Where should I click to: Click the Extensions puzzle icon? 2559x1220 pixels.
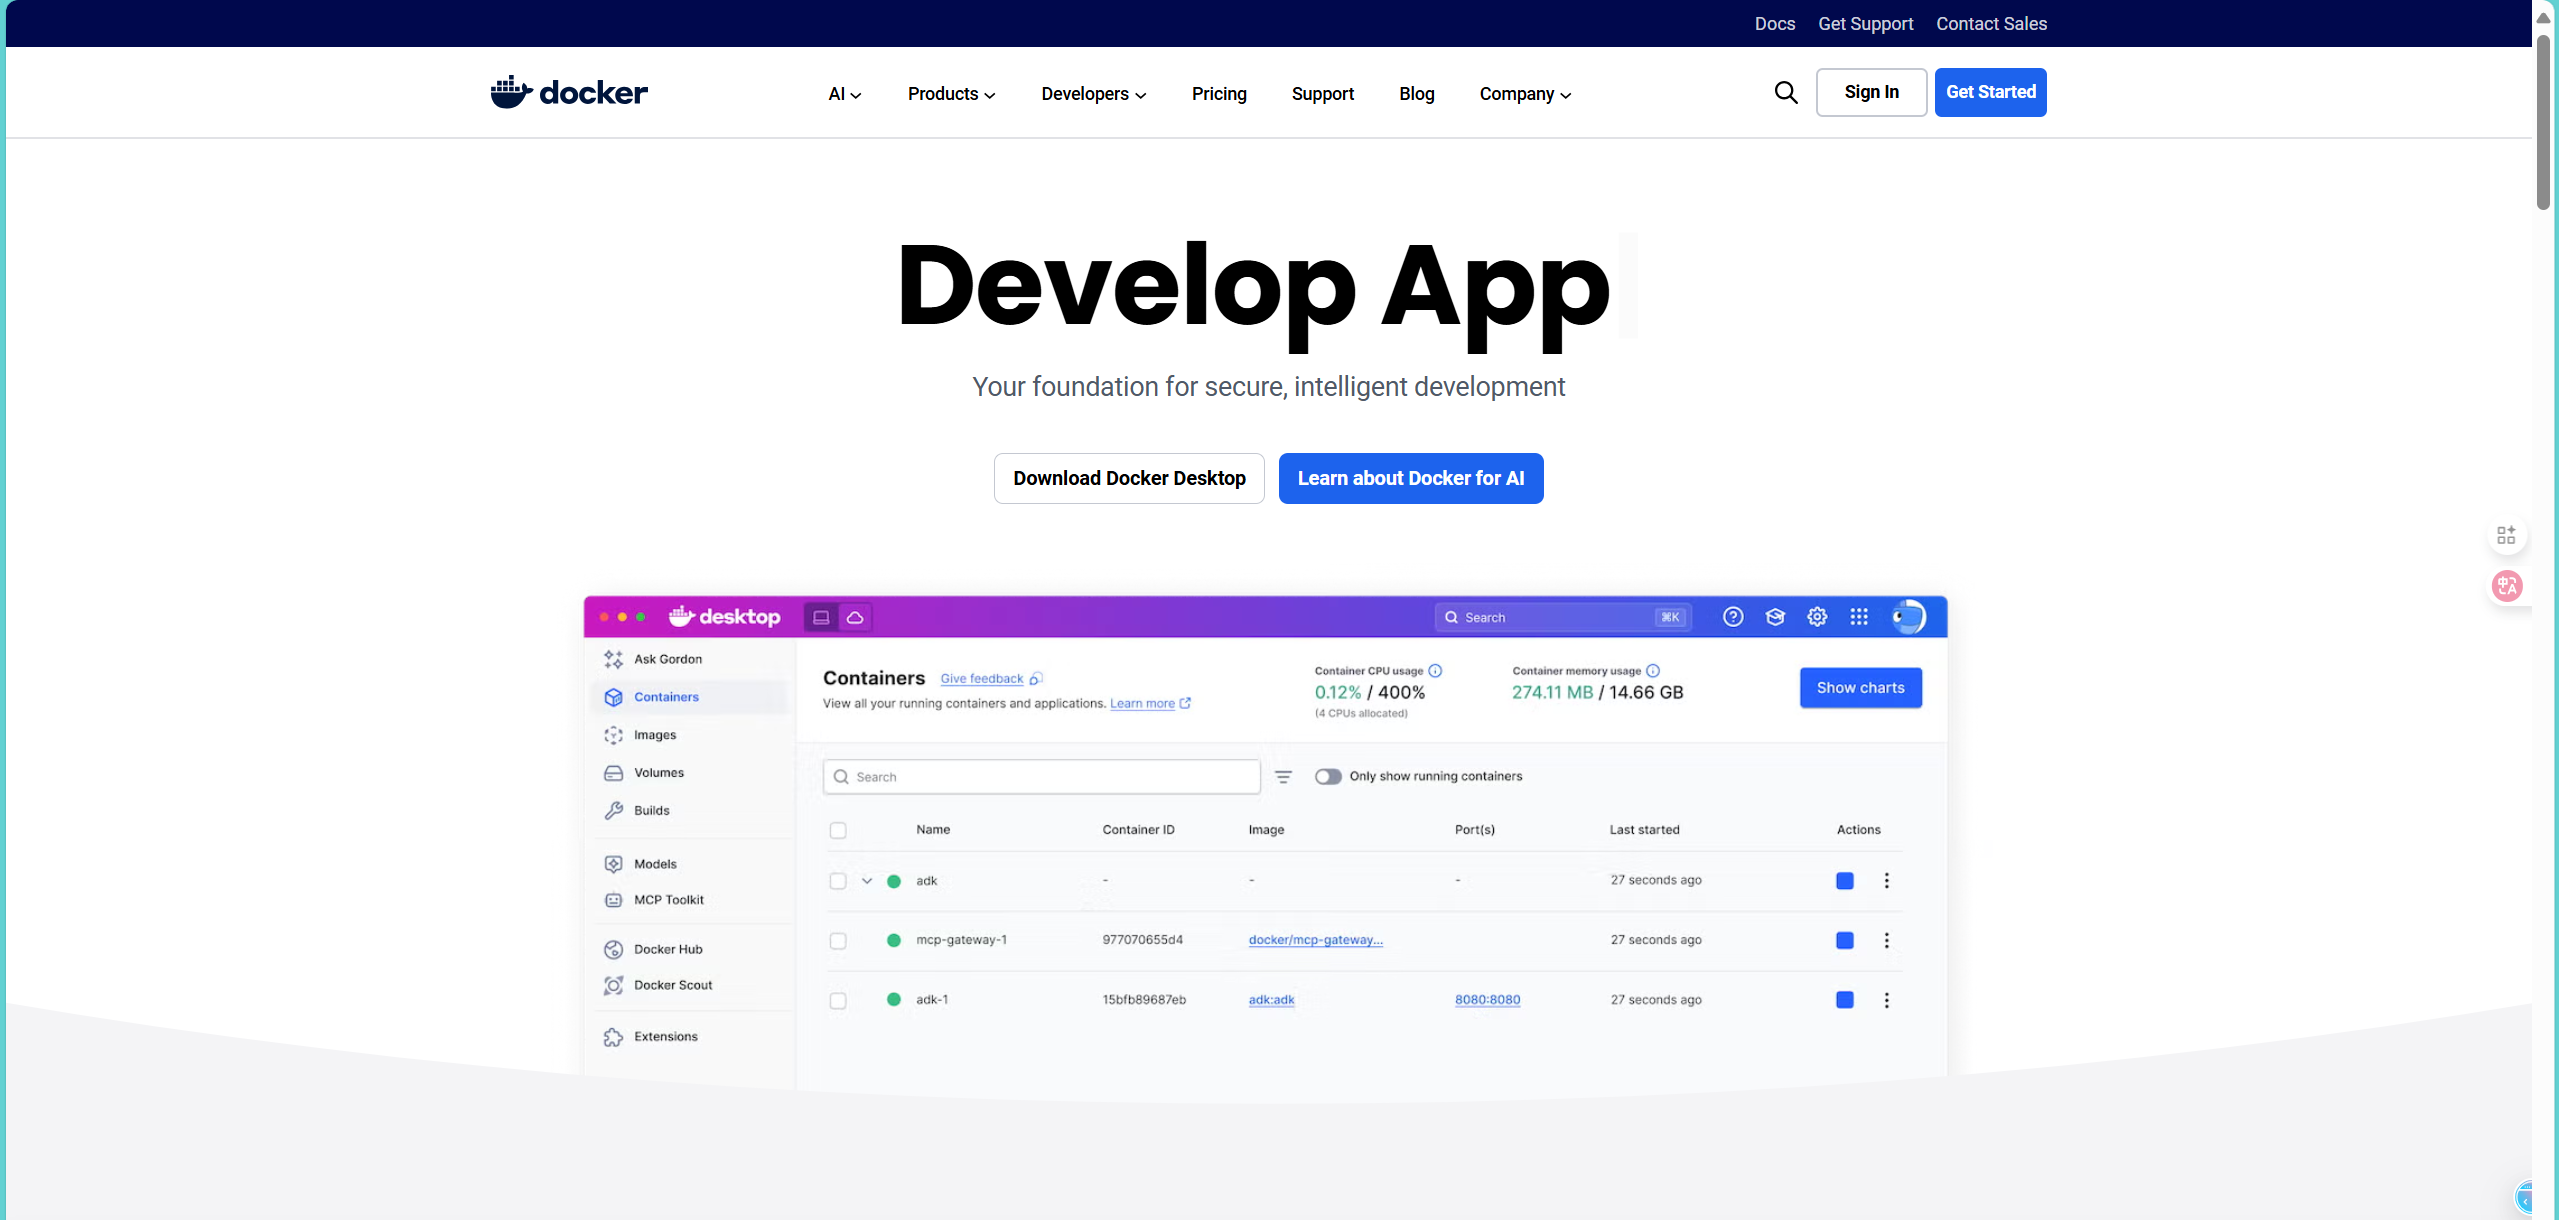(x=613, y=1037)
